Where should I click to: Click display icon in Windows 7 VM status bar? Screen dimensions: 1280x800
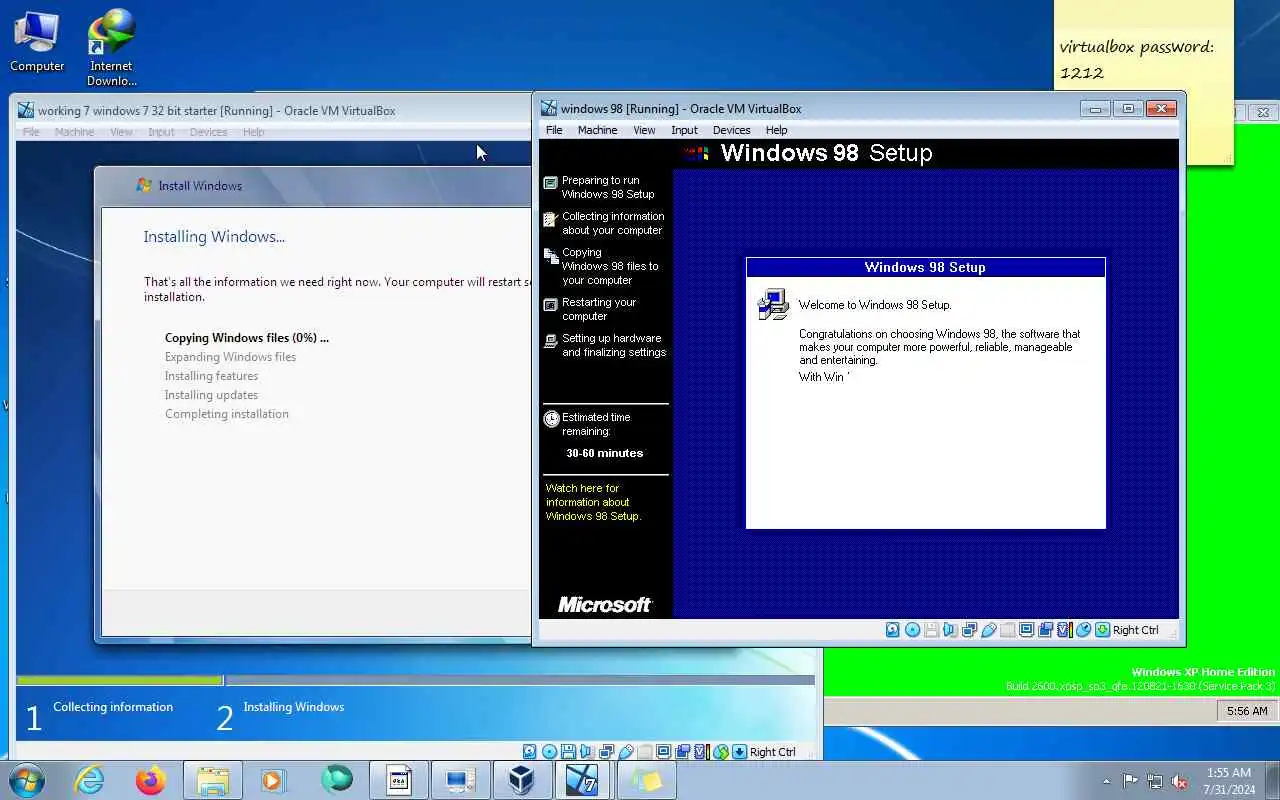tap(664, 752)
